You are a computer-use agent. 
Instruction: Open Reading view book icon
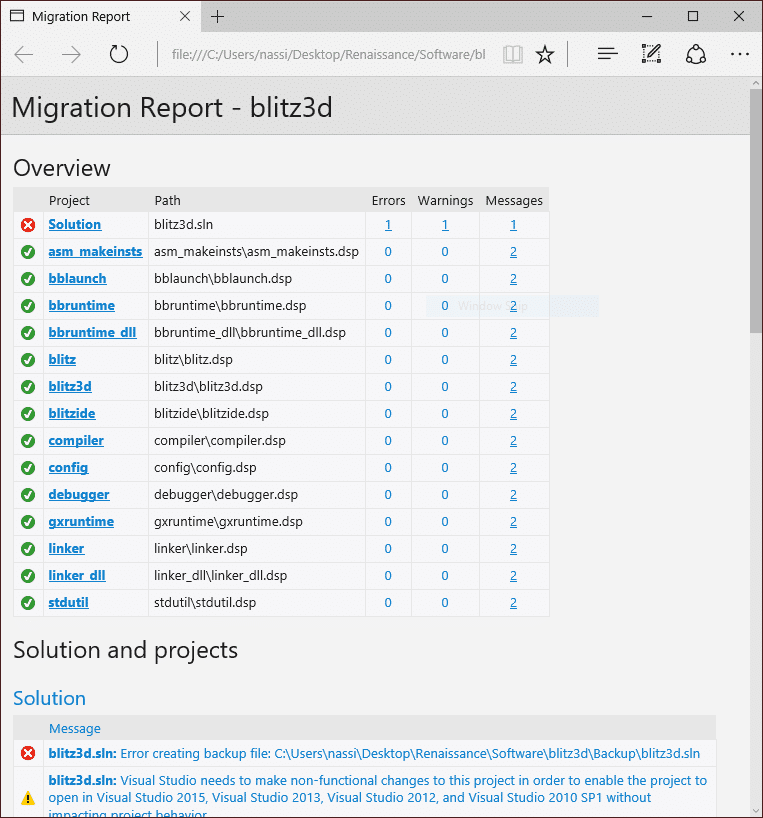[513, 54]
